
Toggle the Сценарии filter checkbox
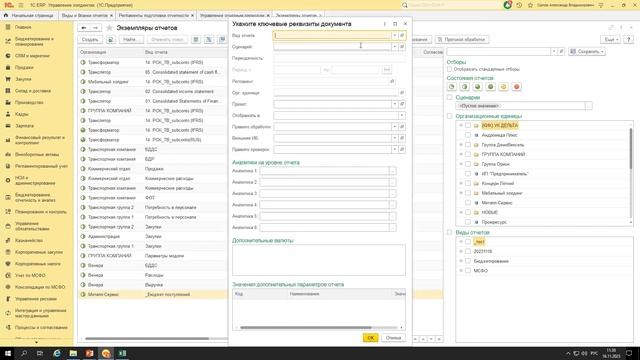(449, 98)
